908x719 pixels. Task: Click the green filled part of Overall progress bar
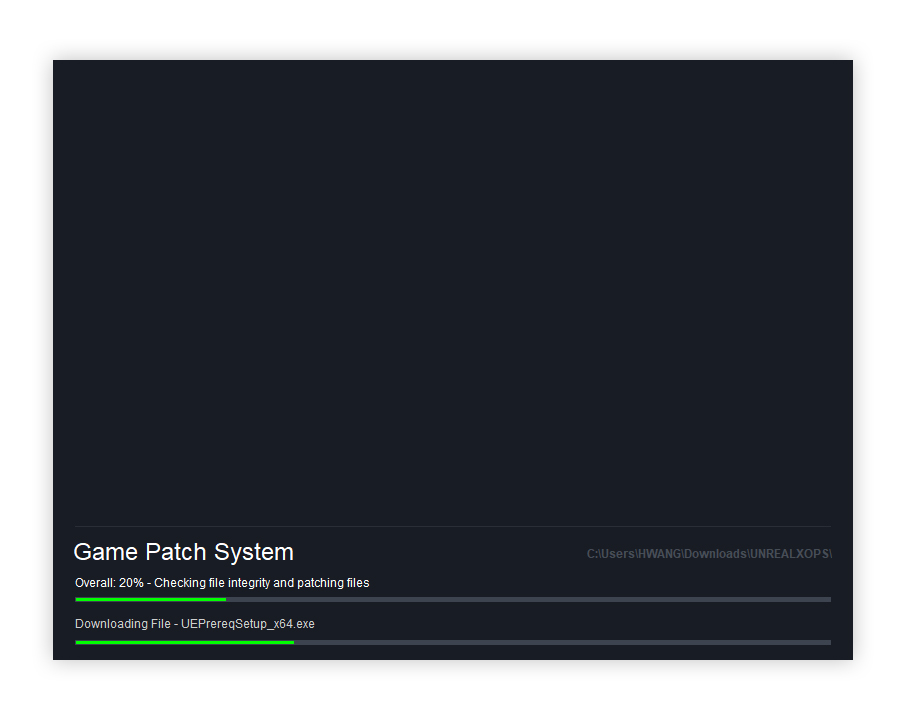tap(150, 599)
